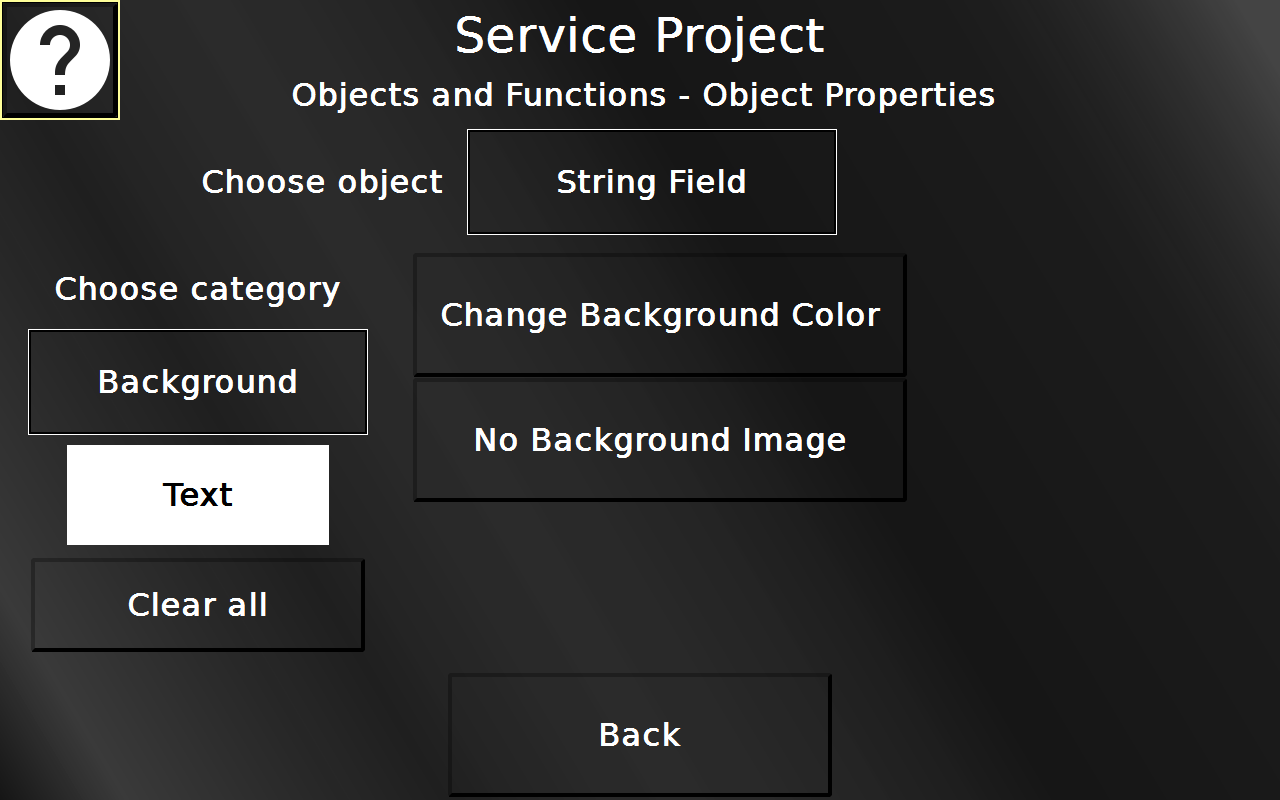Screen dimensions: 1280x800
Task: Return to previous screen with Back
Action: pos(639,733)
